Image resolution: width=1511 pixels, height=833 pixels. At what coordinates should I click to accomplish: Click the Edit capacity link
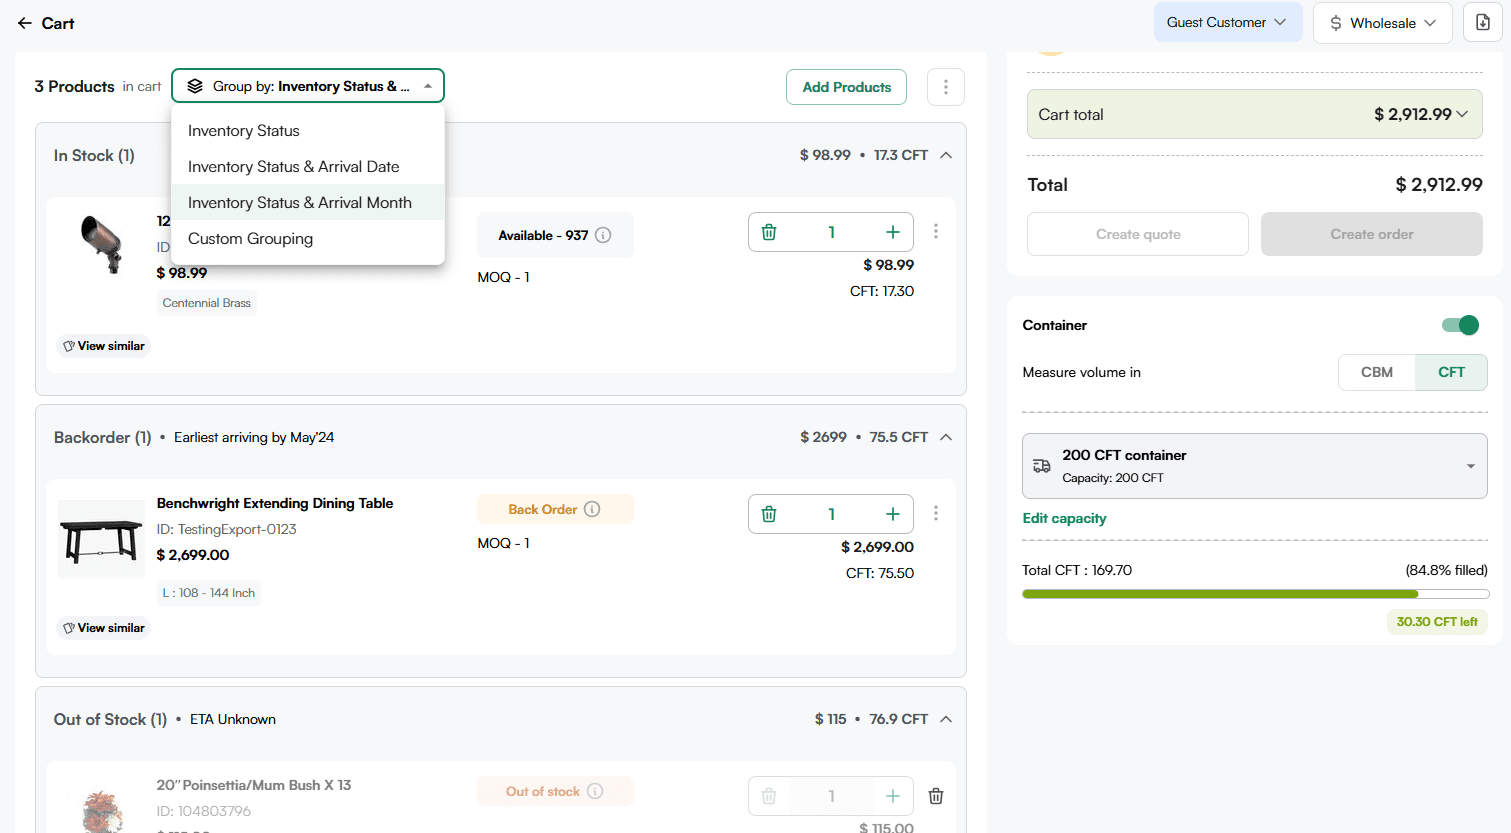pyautogui.click(x=1064, y=518)
